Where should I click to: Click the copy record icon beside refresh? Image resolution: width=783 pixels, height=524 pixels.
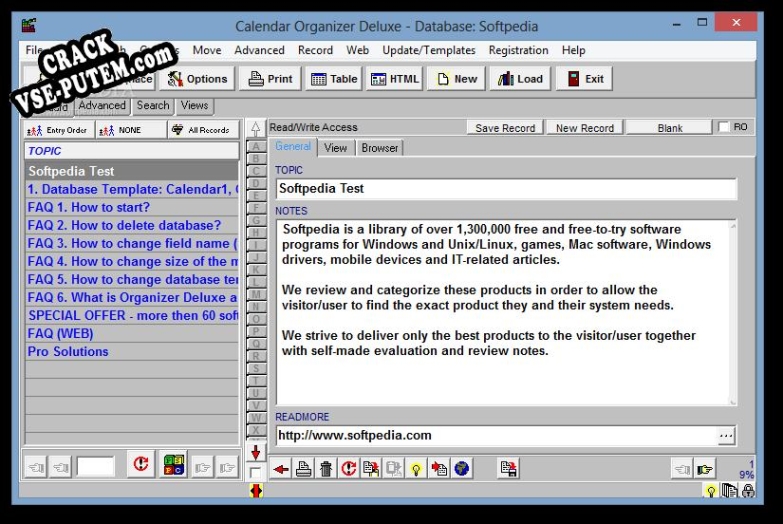pos(371,469)
